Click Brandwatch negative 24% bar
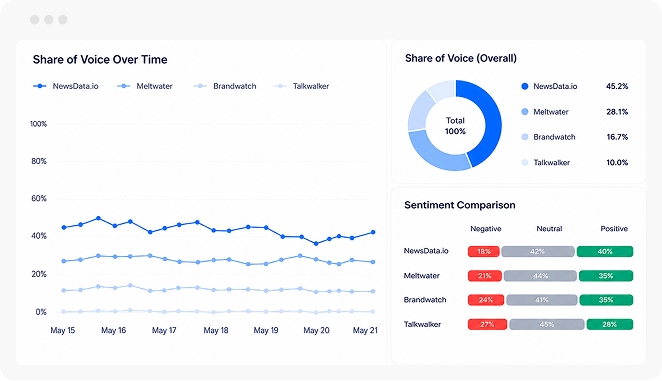Viewport: 662px width, 381px height. point(486,300)
